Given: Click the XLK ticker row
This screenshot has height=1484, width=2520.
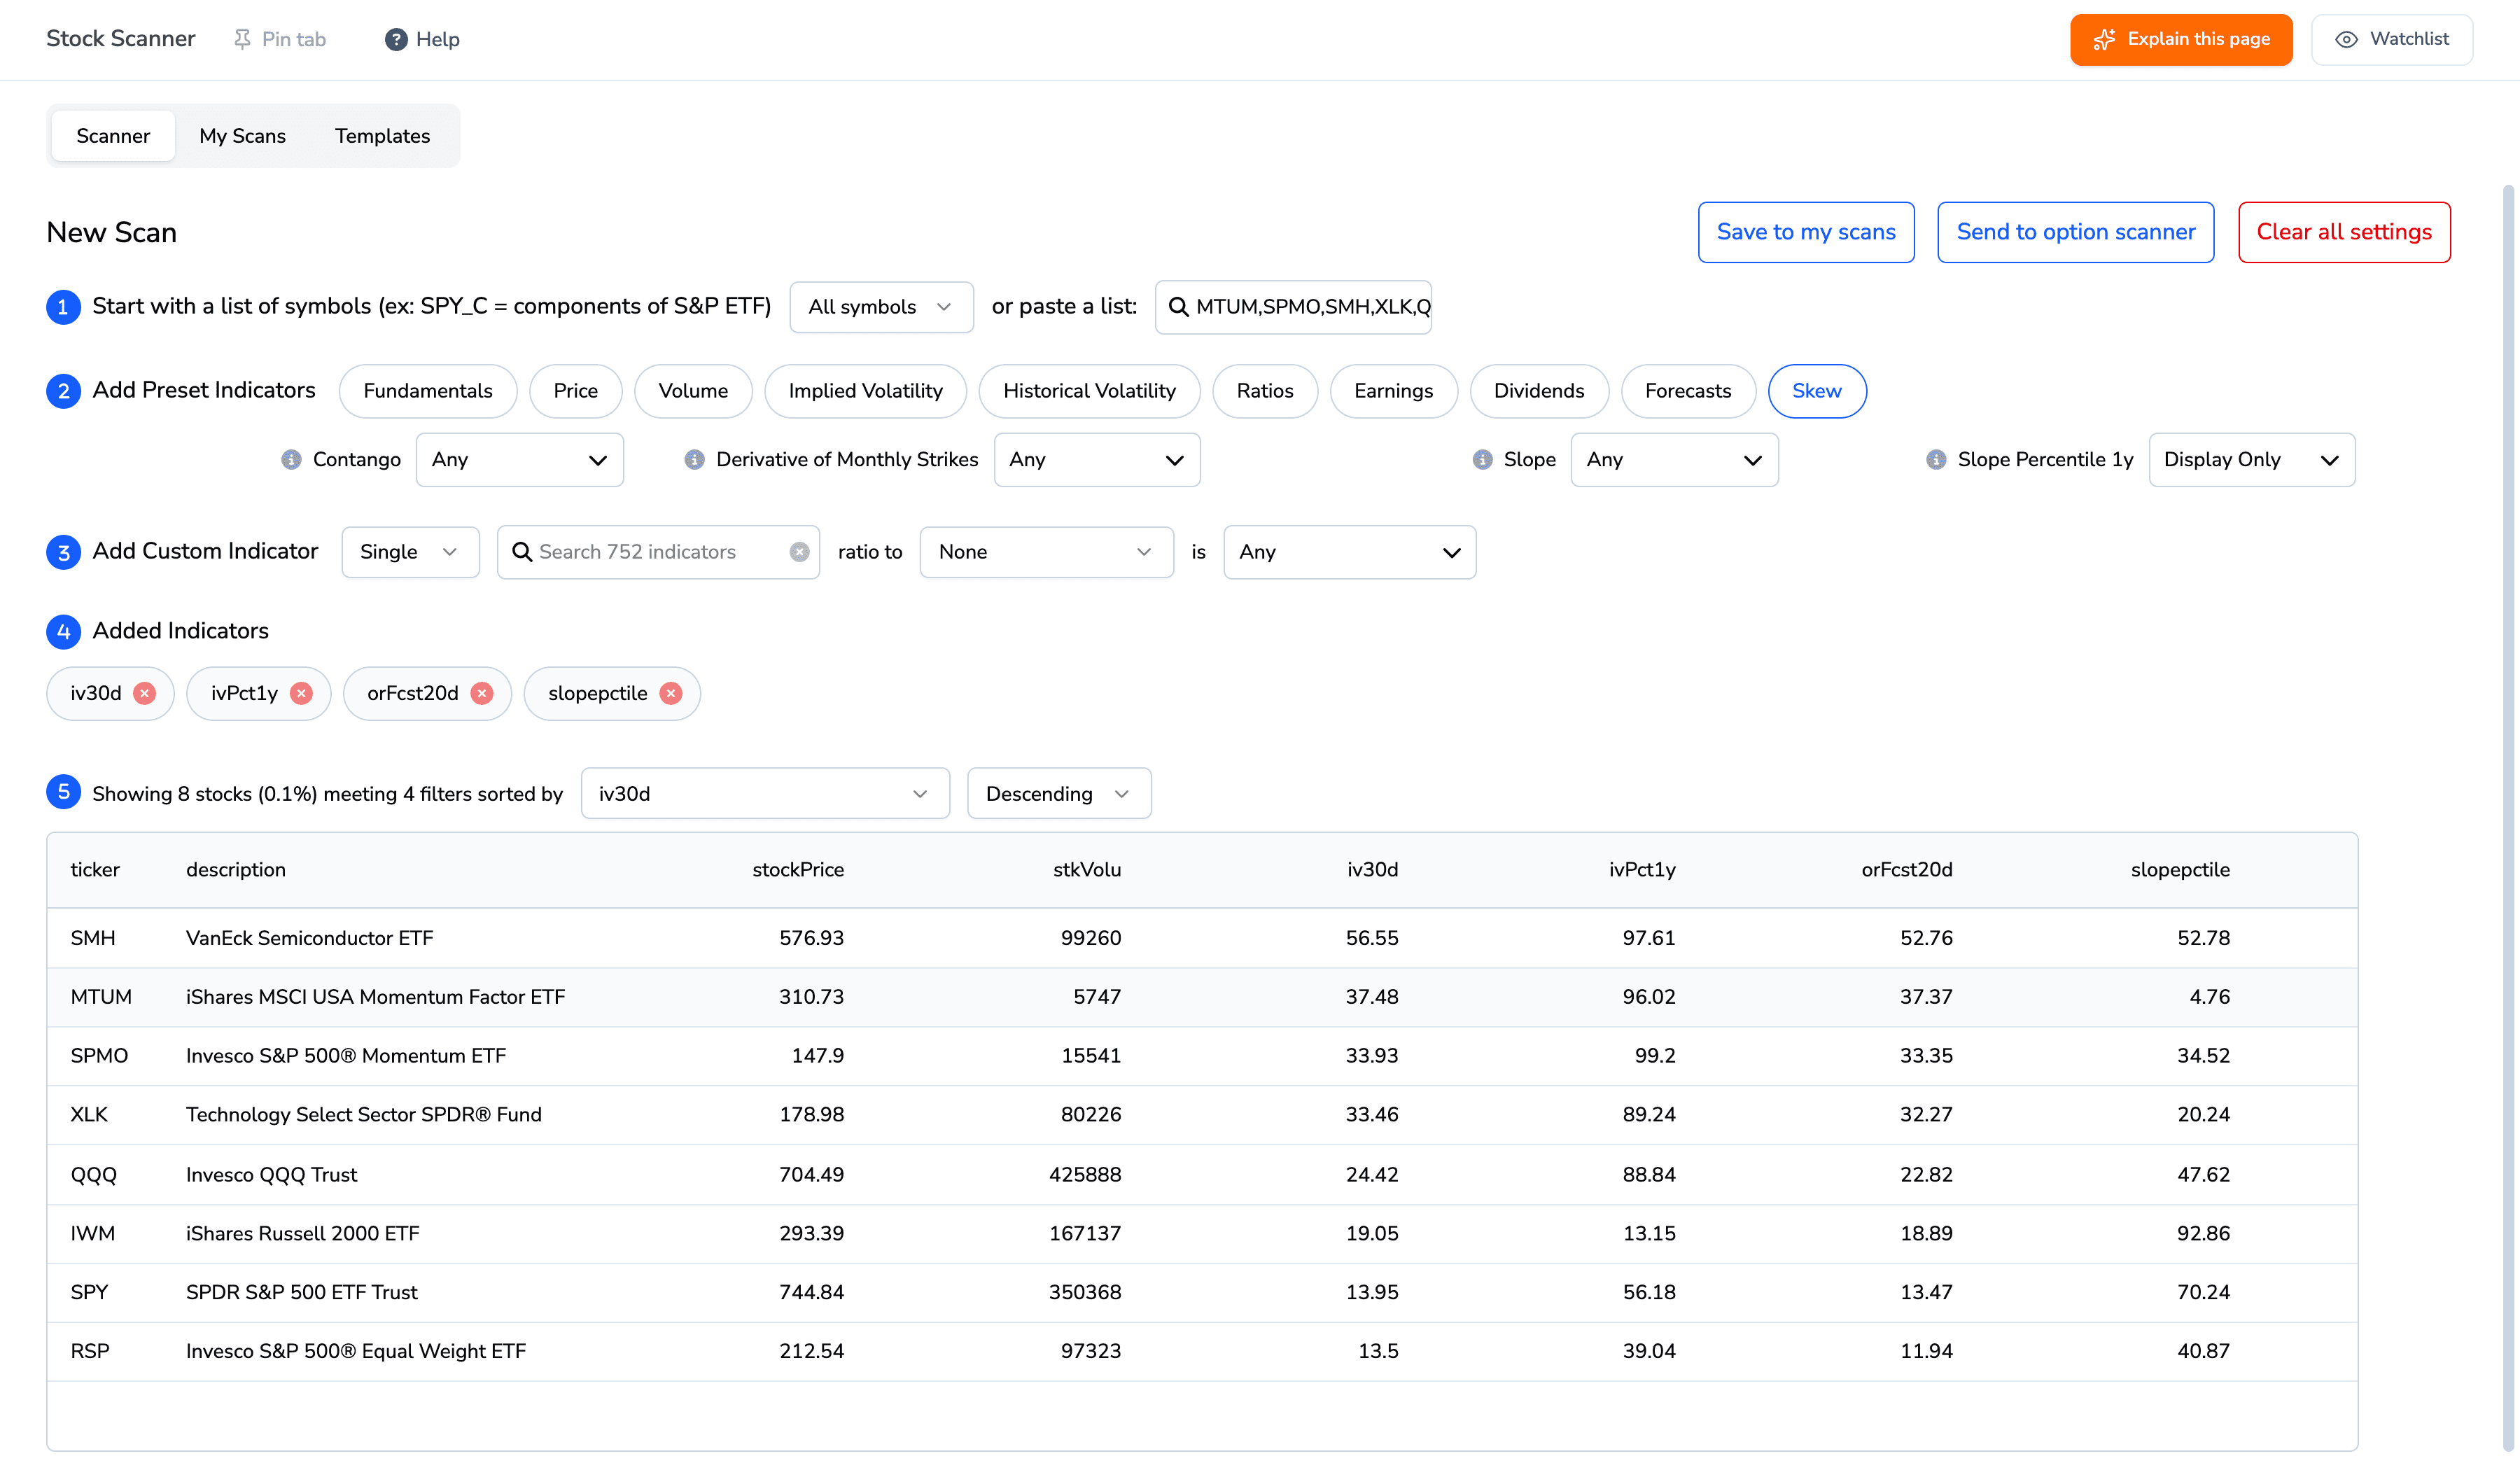Looking at the screenshot, I should pos(1202,1115).
